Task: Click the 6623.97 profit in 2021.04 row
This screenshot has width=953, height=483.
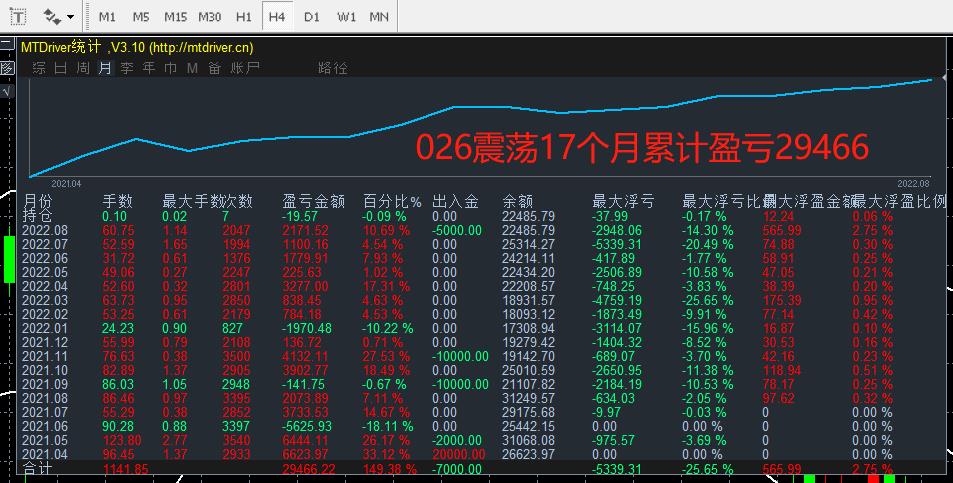Action: tap(306, 454)
